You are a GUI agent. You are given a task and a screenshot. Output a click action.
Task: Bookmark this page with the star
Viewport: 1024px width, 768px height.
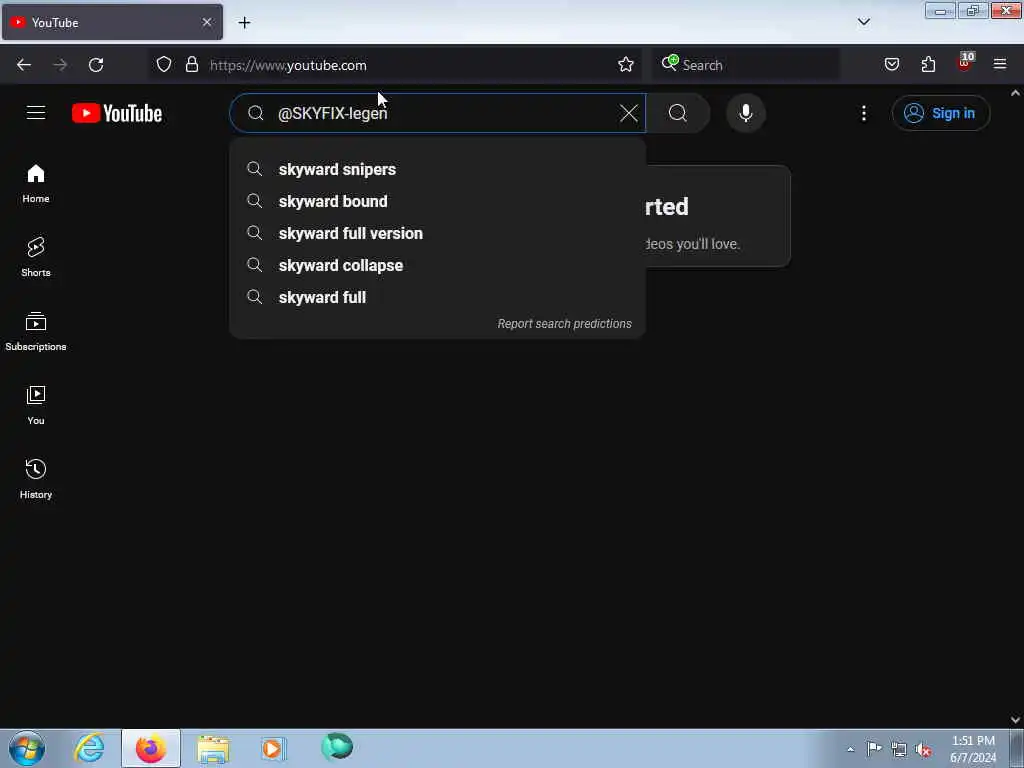[x=626, y=65]
